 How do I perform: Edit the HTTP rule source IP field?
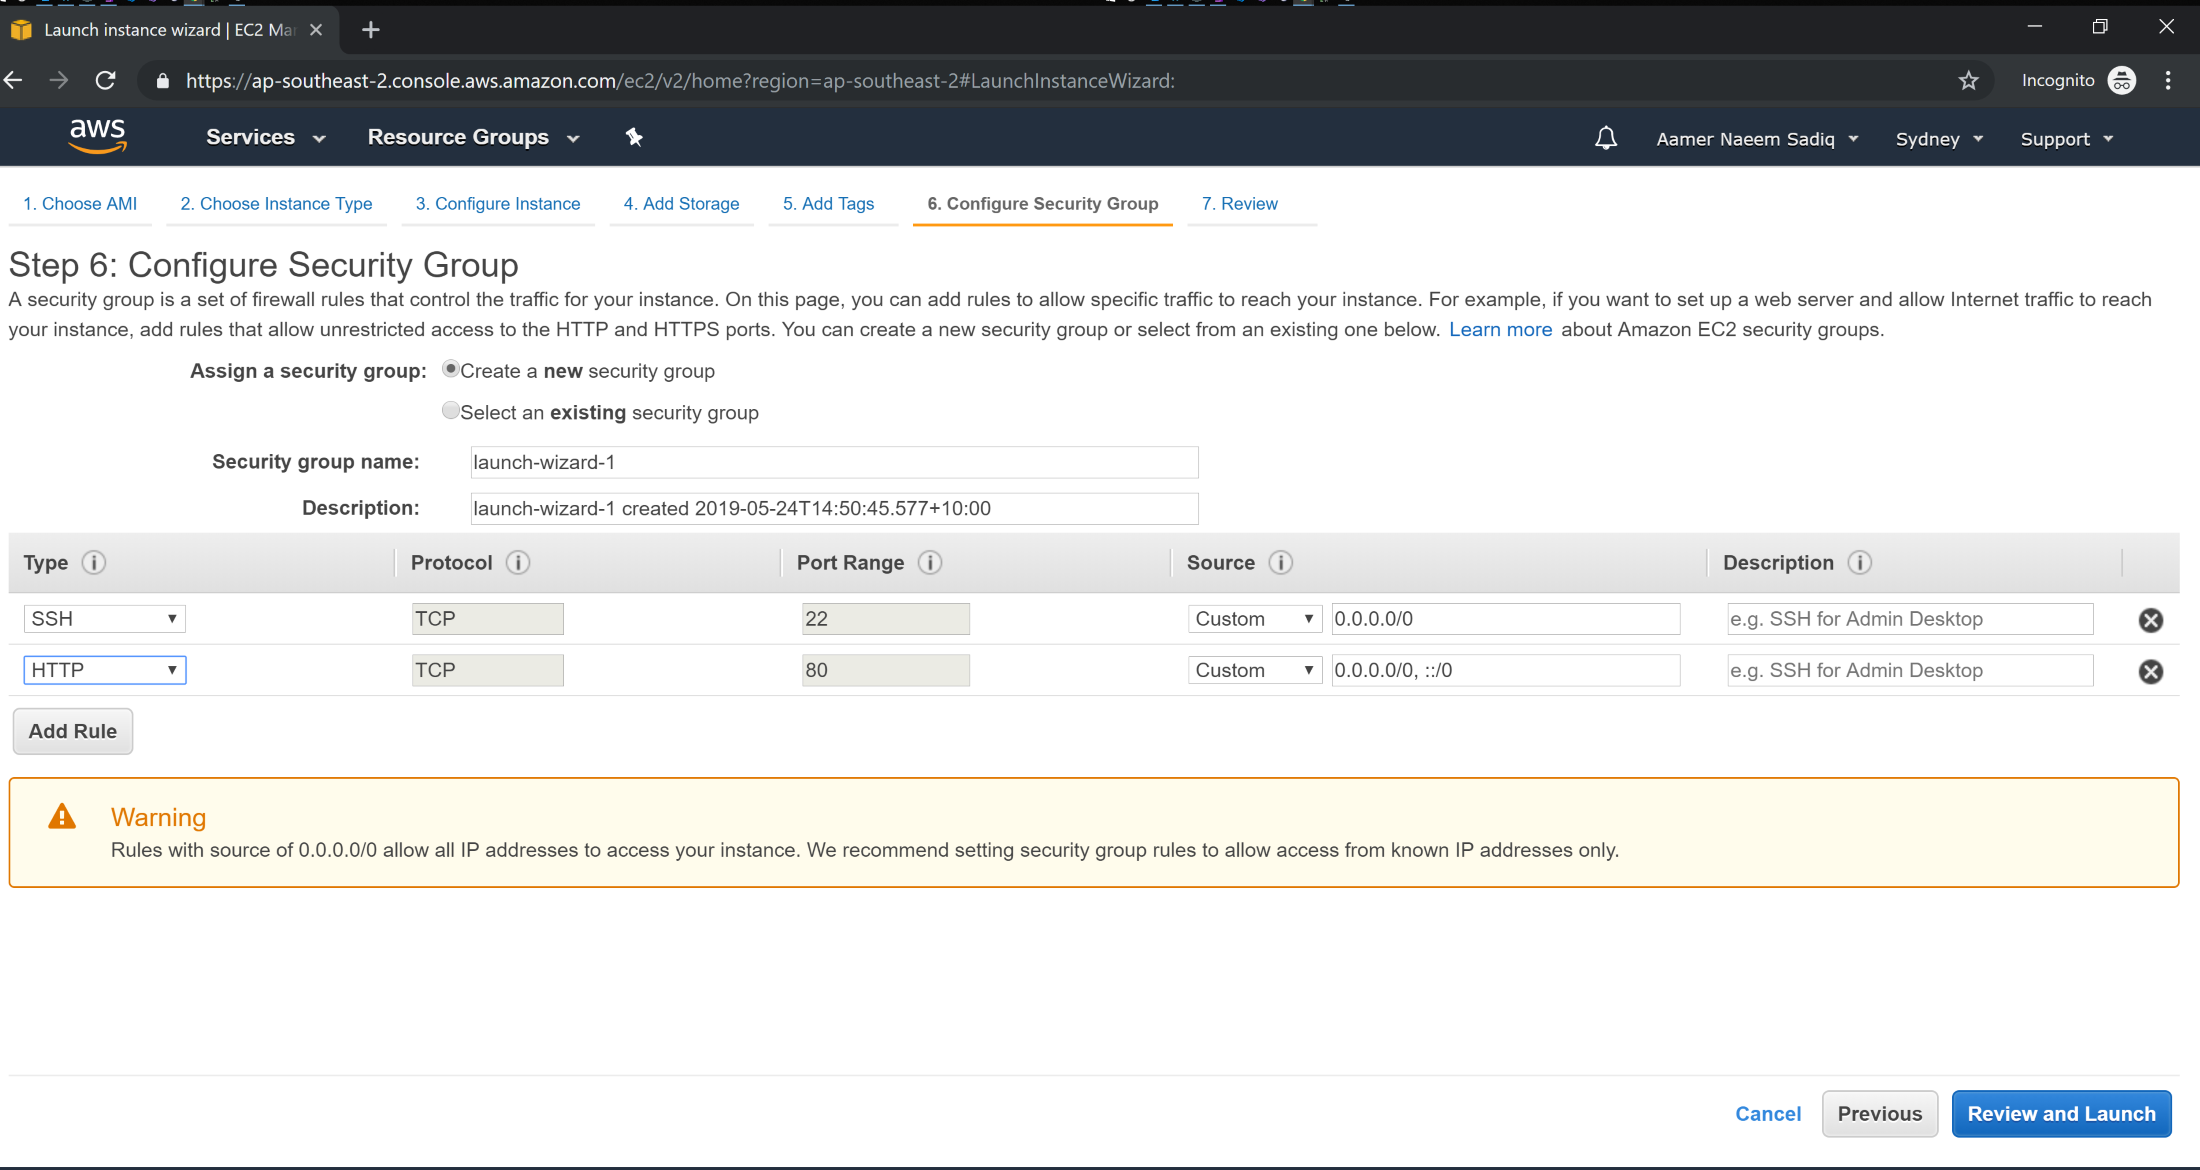[x=1506, y=670]
